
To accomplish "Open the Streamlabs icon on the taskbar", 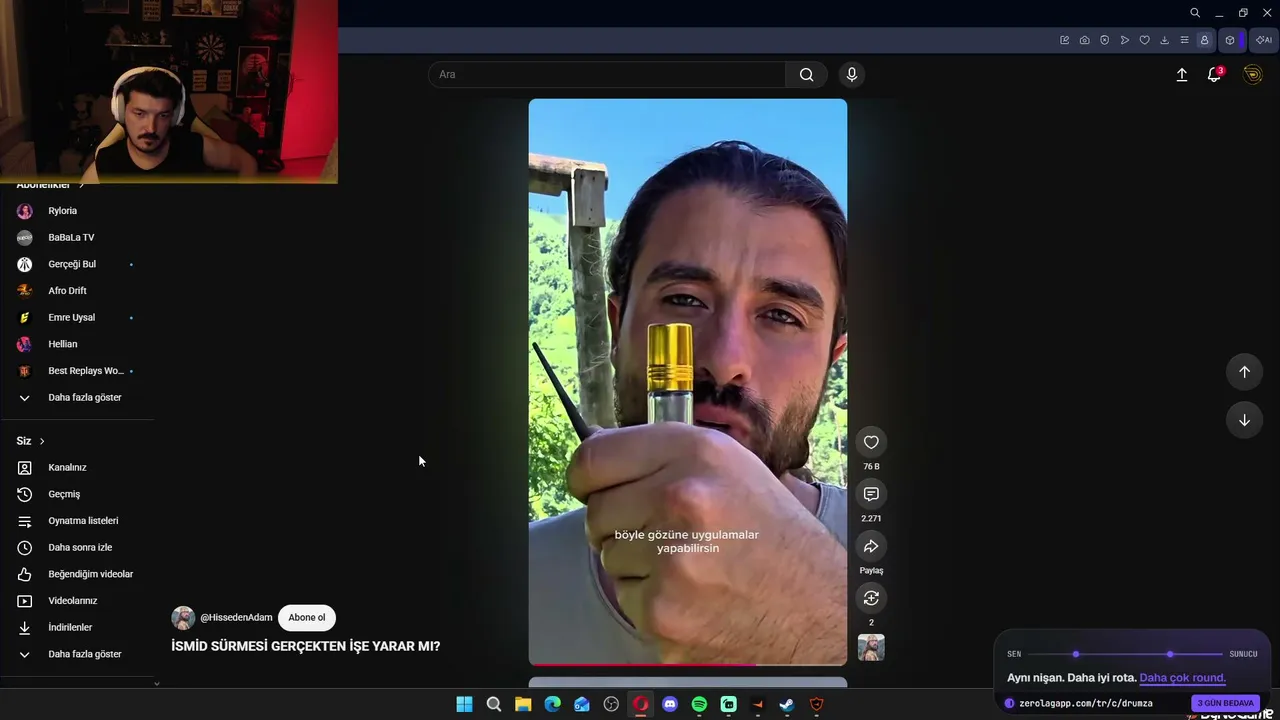I will (729, 704).
